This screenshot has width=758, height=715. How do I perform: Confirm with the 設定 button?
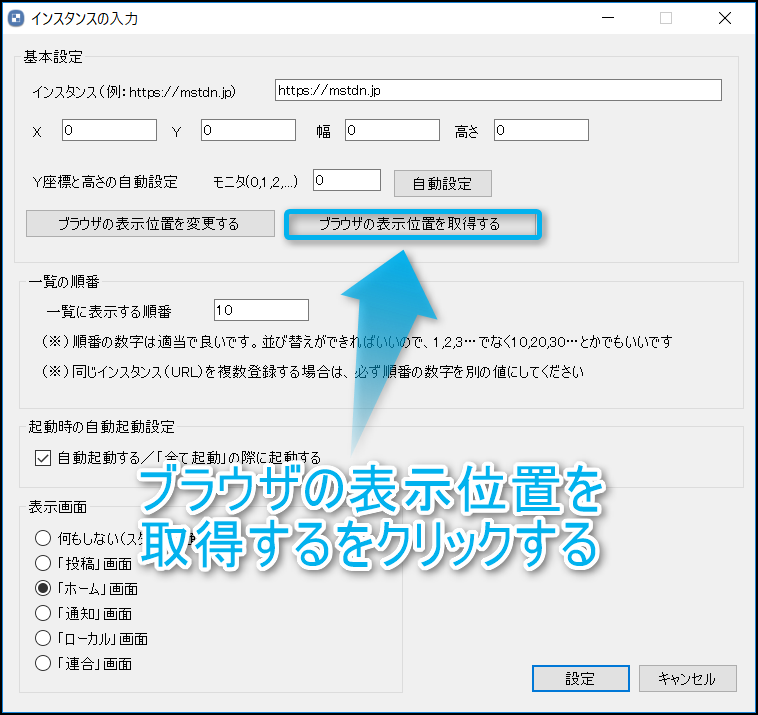pyautogui.click(x=580, y=678)
